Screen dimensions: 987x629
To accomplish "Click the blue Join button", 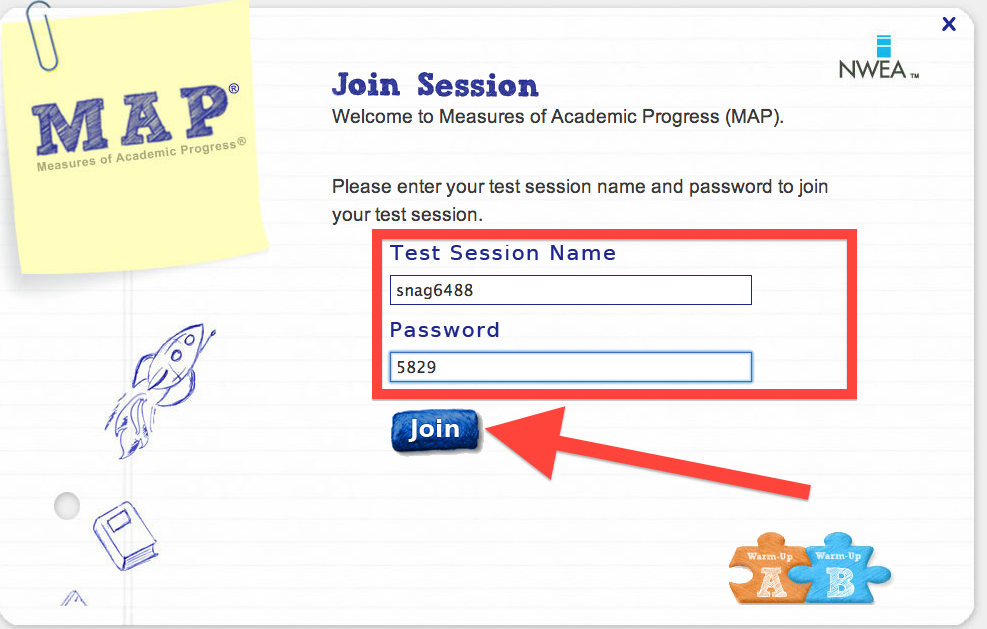I will (x=435, y=431).
